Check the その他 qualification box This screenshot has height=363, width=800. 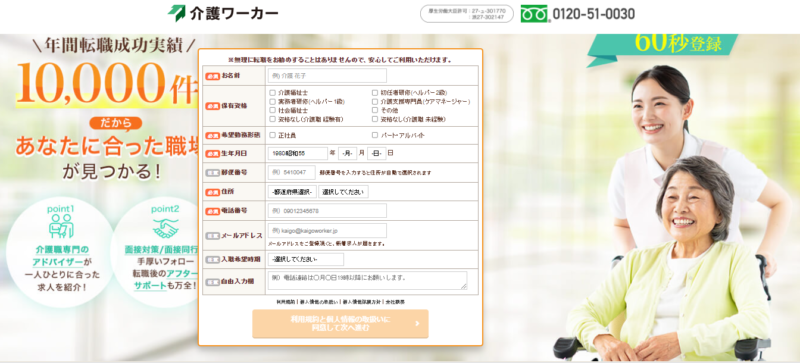point(374,110)
